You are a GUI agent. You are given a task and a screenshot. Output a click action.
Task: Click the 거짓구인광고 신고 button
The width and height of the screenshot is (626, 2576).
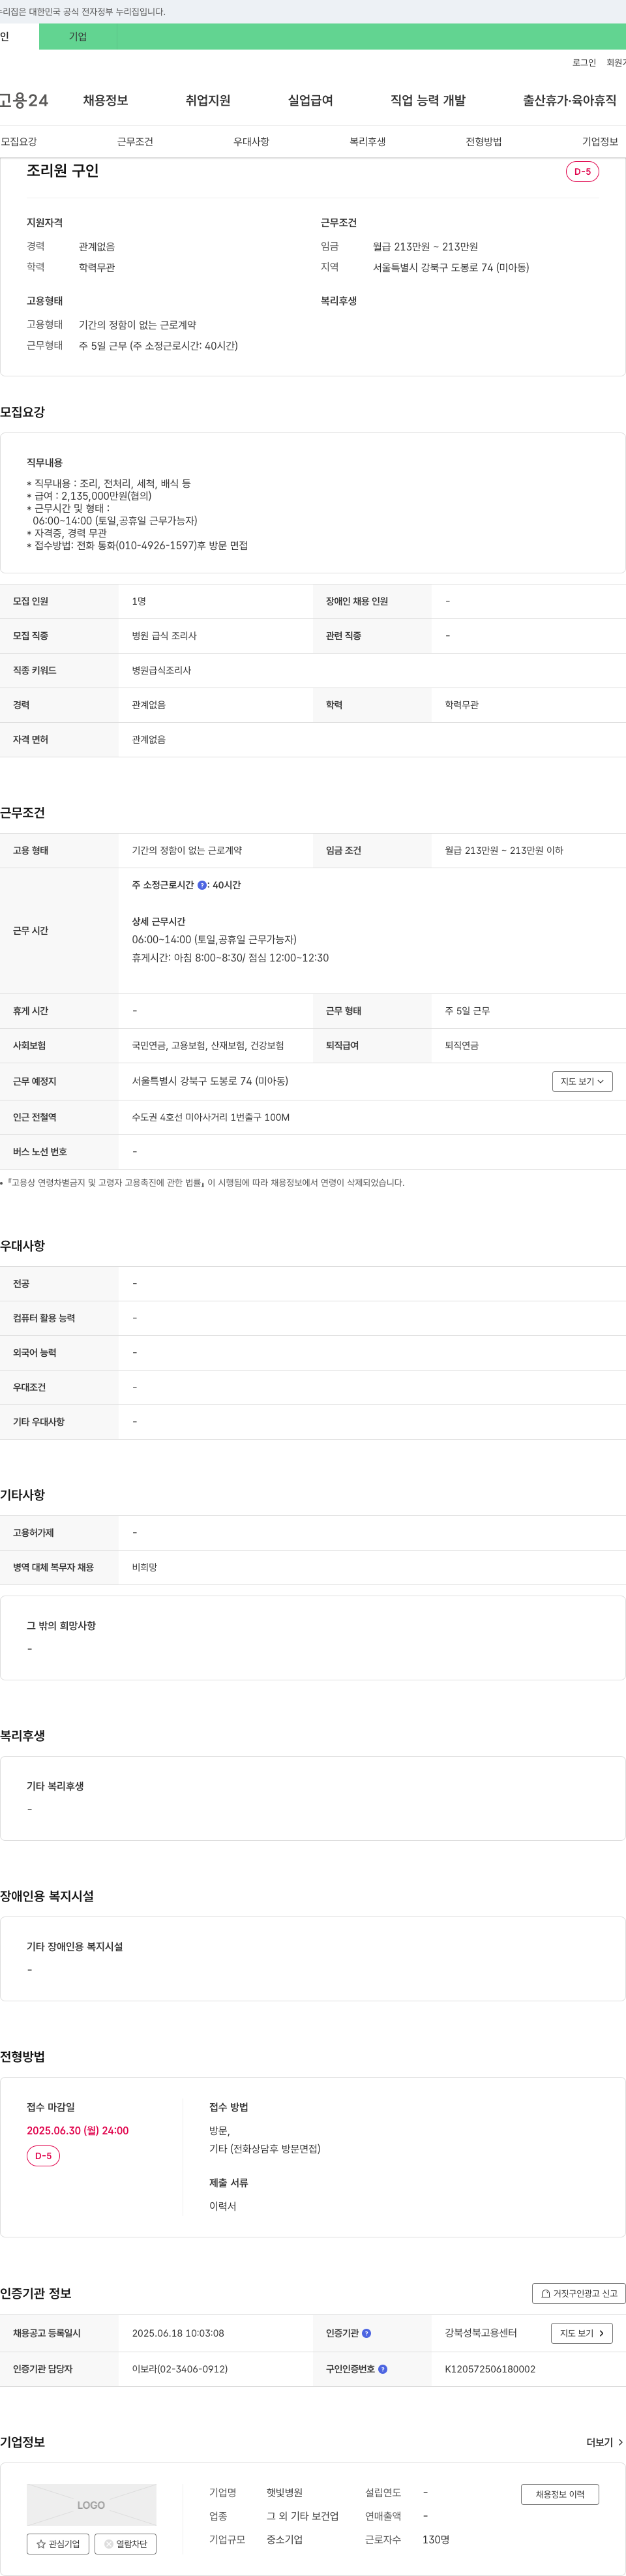(x=579, y=2293)
